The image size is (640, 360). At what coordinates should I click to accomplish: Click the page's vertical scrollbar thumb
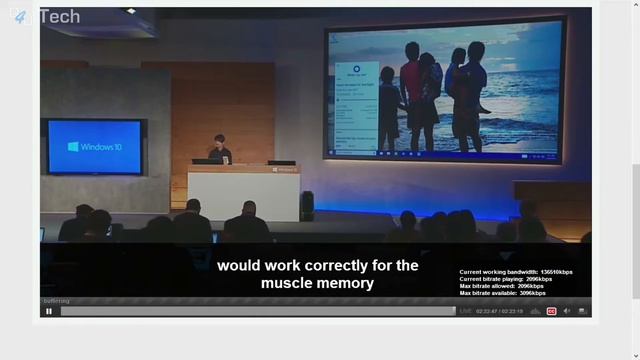636,231
